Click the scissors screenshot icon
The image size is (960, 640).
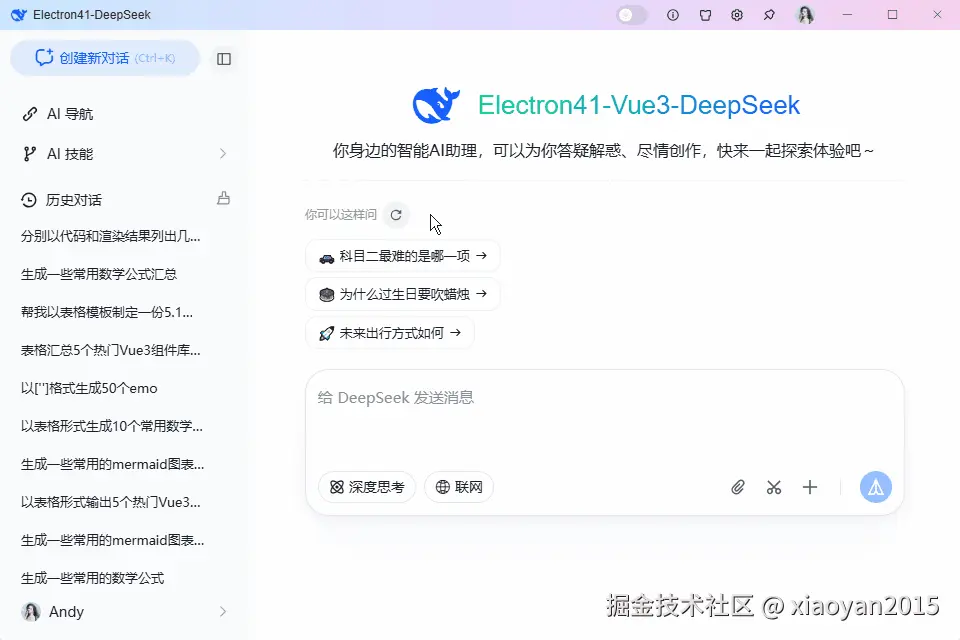774,487
